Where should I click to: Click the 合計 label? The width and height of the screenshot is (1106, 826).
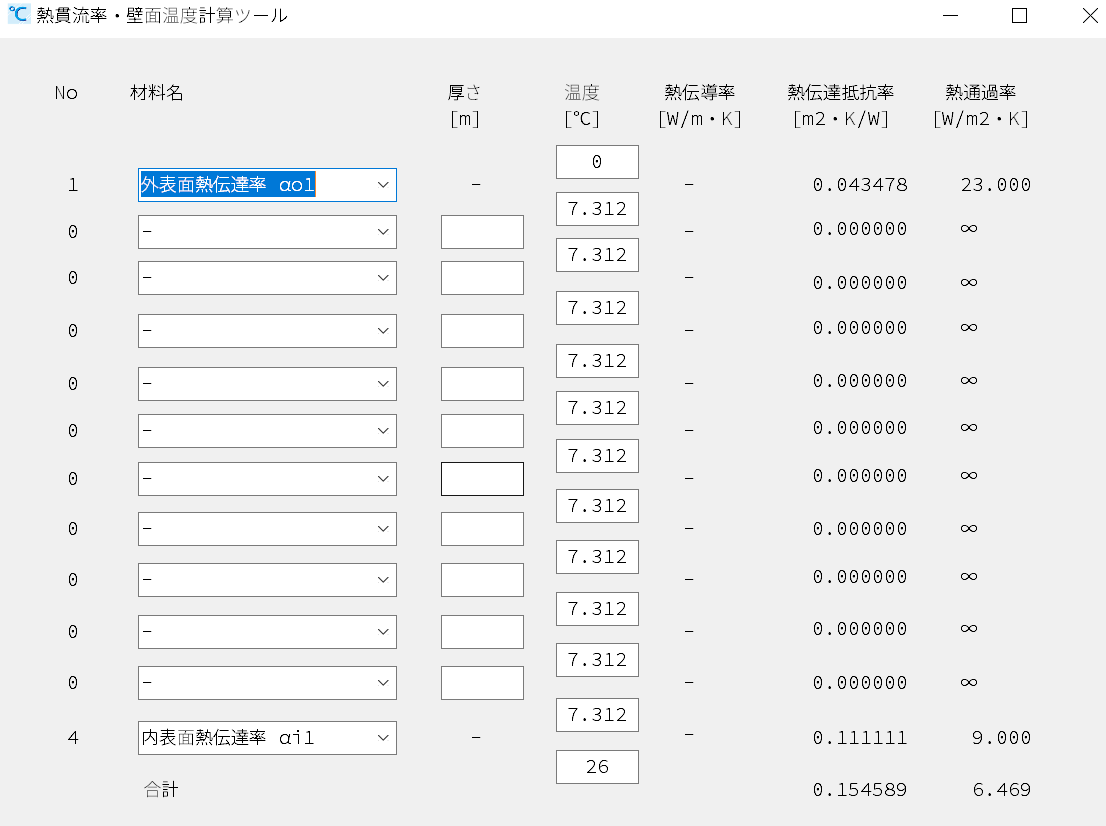161,789
